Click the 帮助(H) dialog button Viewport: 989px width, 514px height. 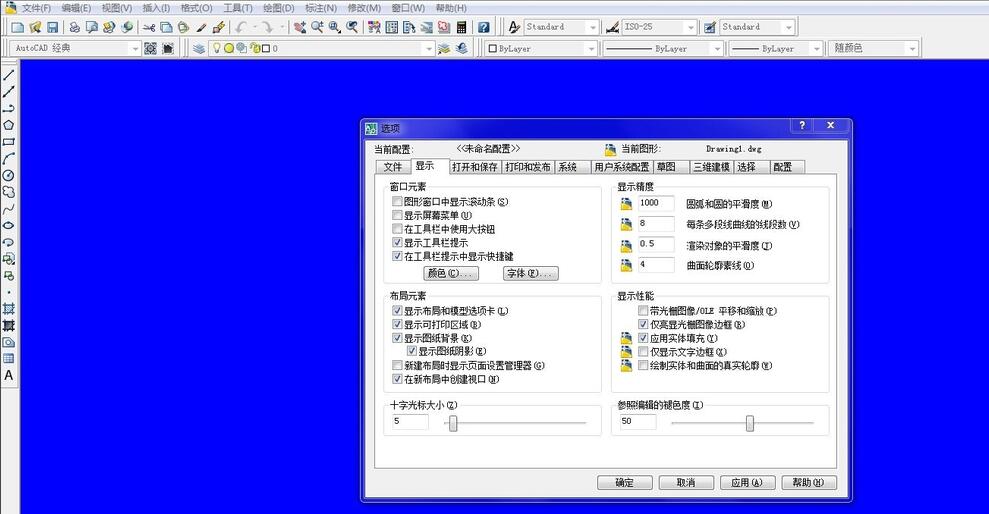809,483
